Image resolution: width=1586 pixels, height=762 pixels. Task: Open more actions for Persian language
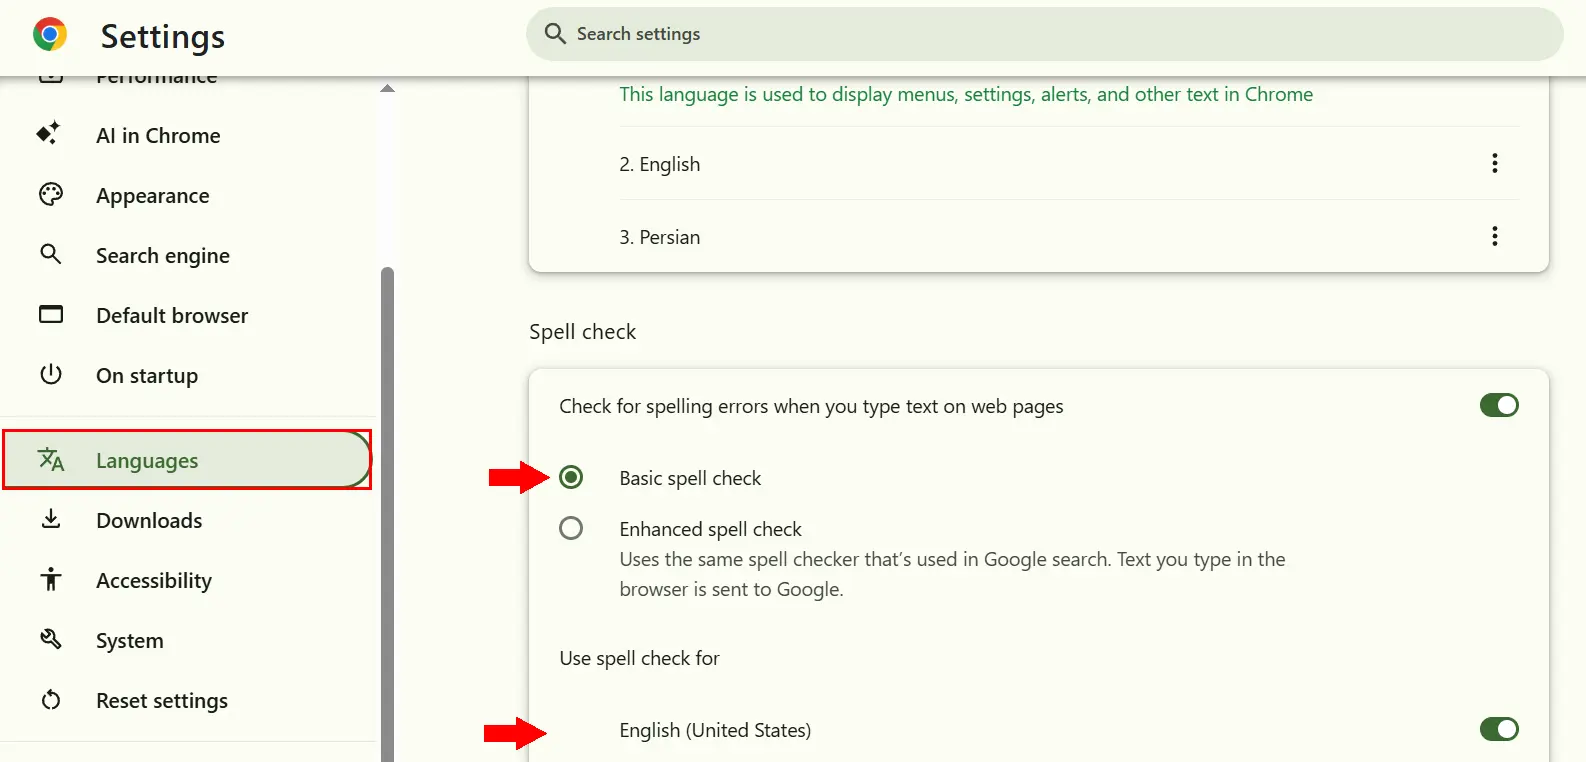tap(1495, 236)
